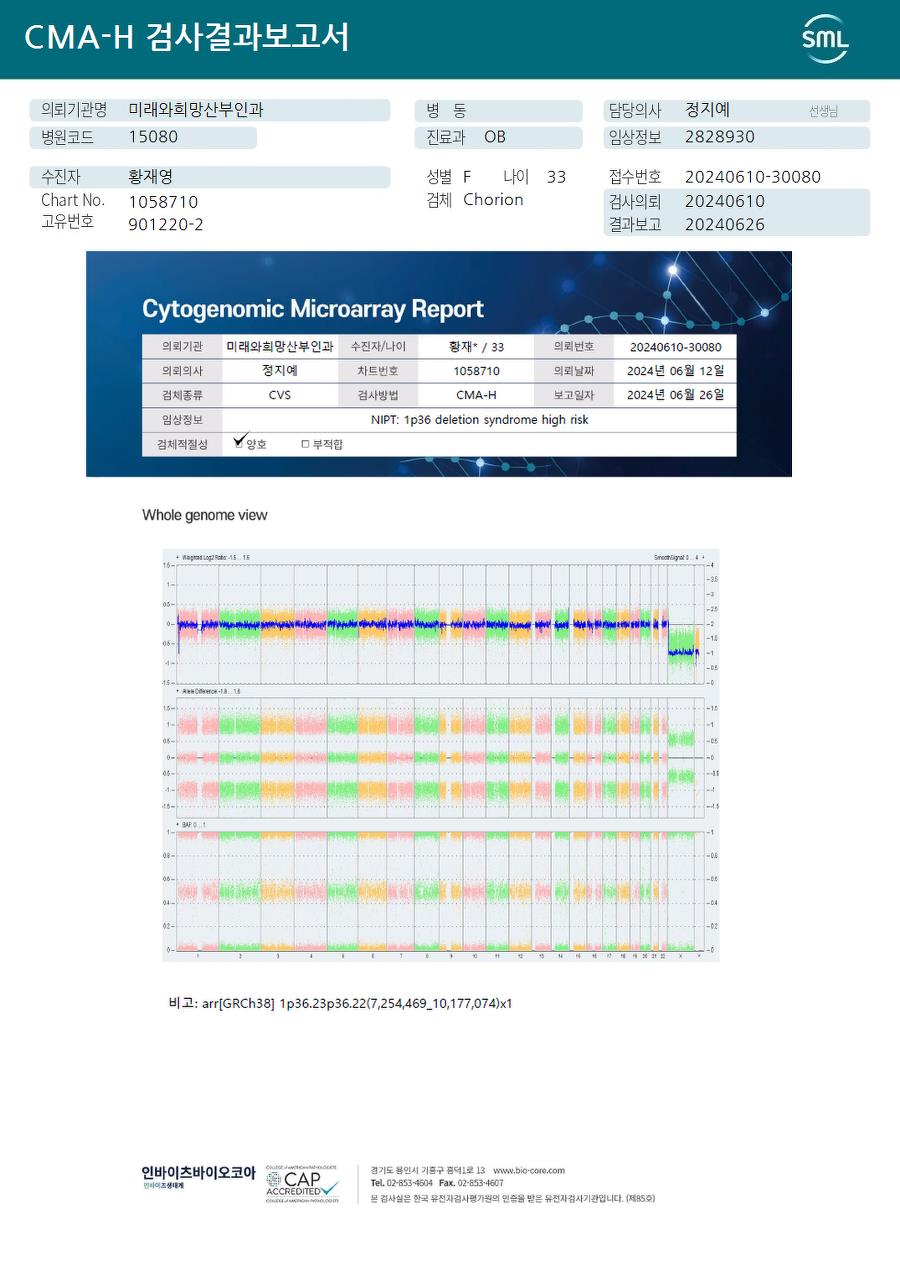Click the X chromosome deletion segment
Screen dimensions: 900x1271
point(683,651)
